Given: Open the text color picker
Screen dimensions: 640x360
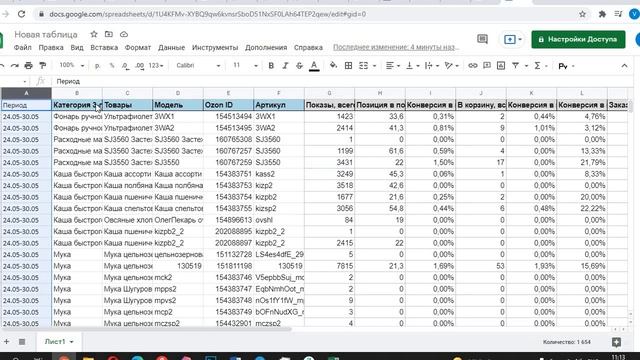Looking at the screenshot, I should [x=314, y=65].
